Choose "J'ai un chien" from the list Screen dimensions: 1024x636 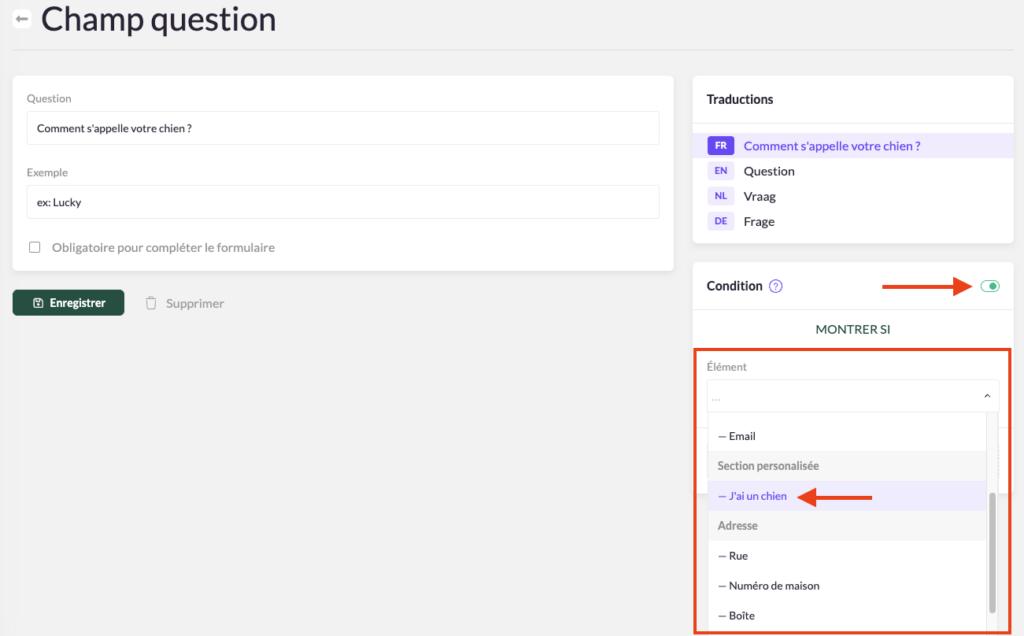coord(752,496)
